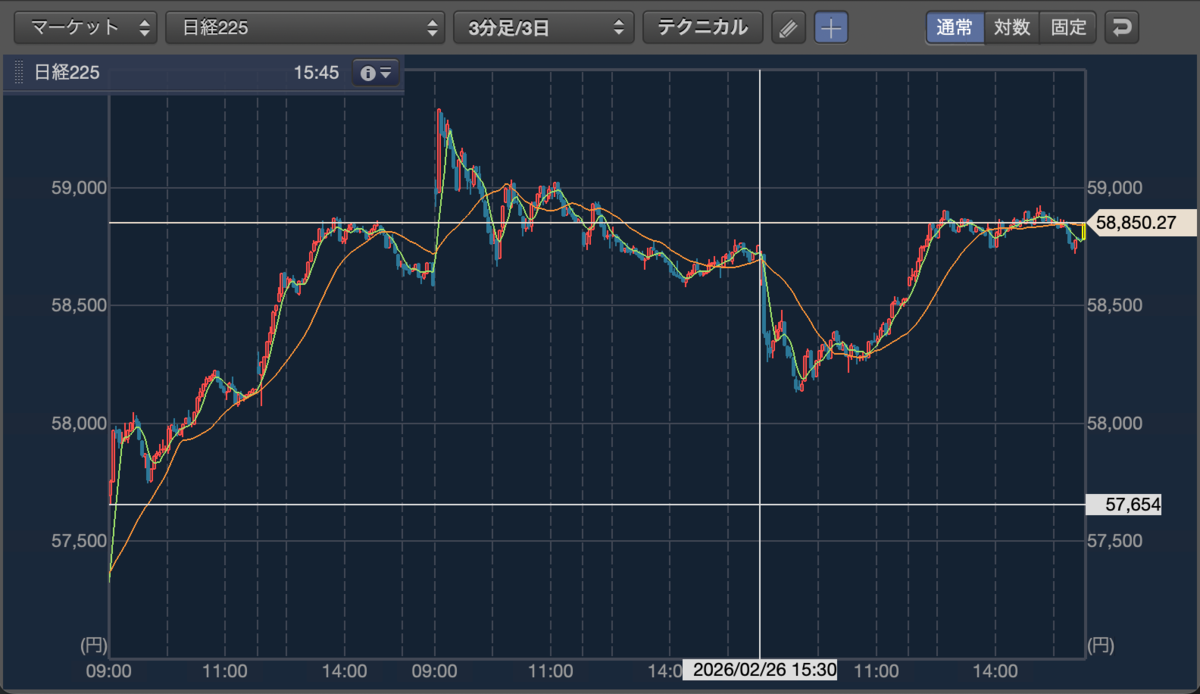1200x694 pixels.
Task: Click the left axis 58,500 label
Action: 78,306
